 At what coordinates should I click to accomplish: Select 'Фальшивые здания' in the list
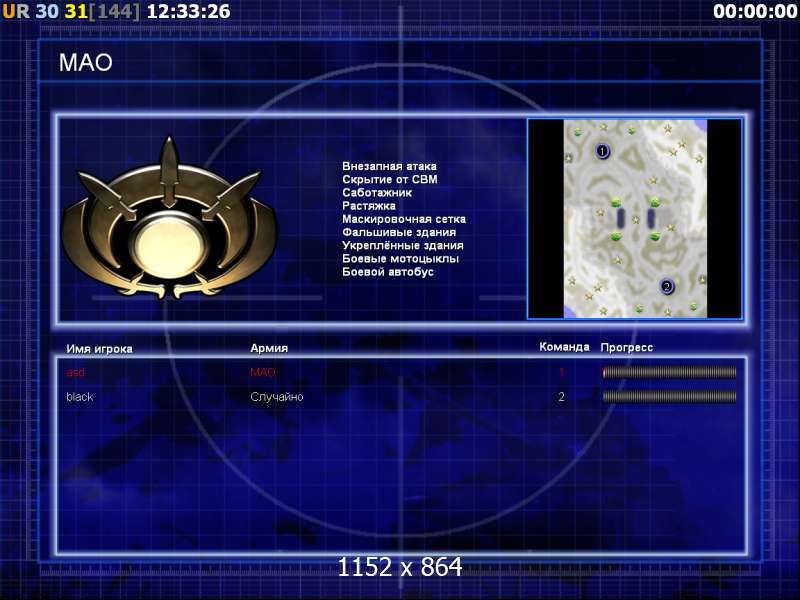tap(399, 233)
